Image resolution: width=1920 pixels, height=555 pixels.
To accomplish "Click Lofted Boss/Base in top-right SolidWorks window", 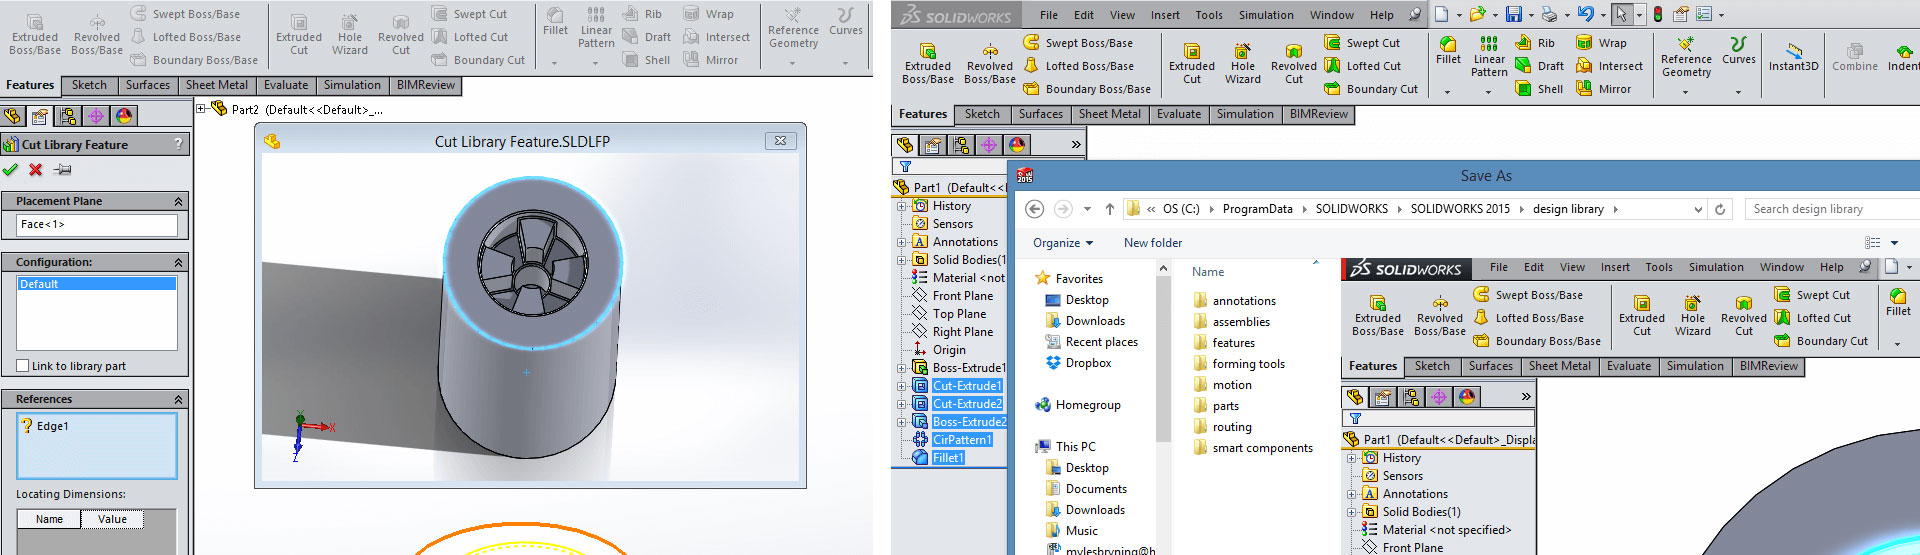I will pos(1078,66).
